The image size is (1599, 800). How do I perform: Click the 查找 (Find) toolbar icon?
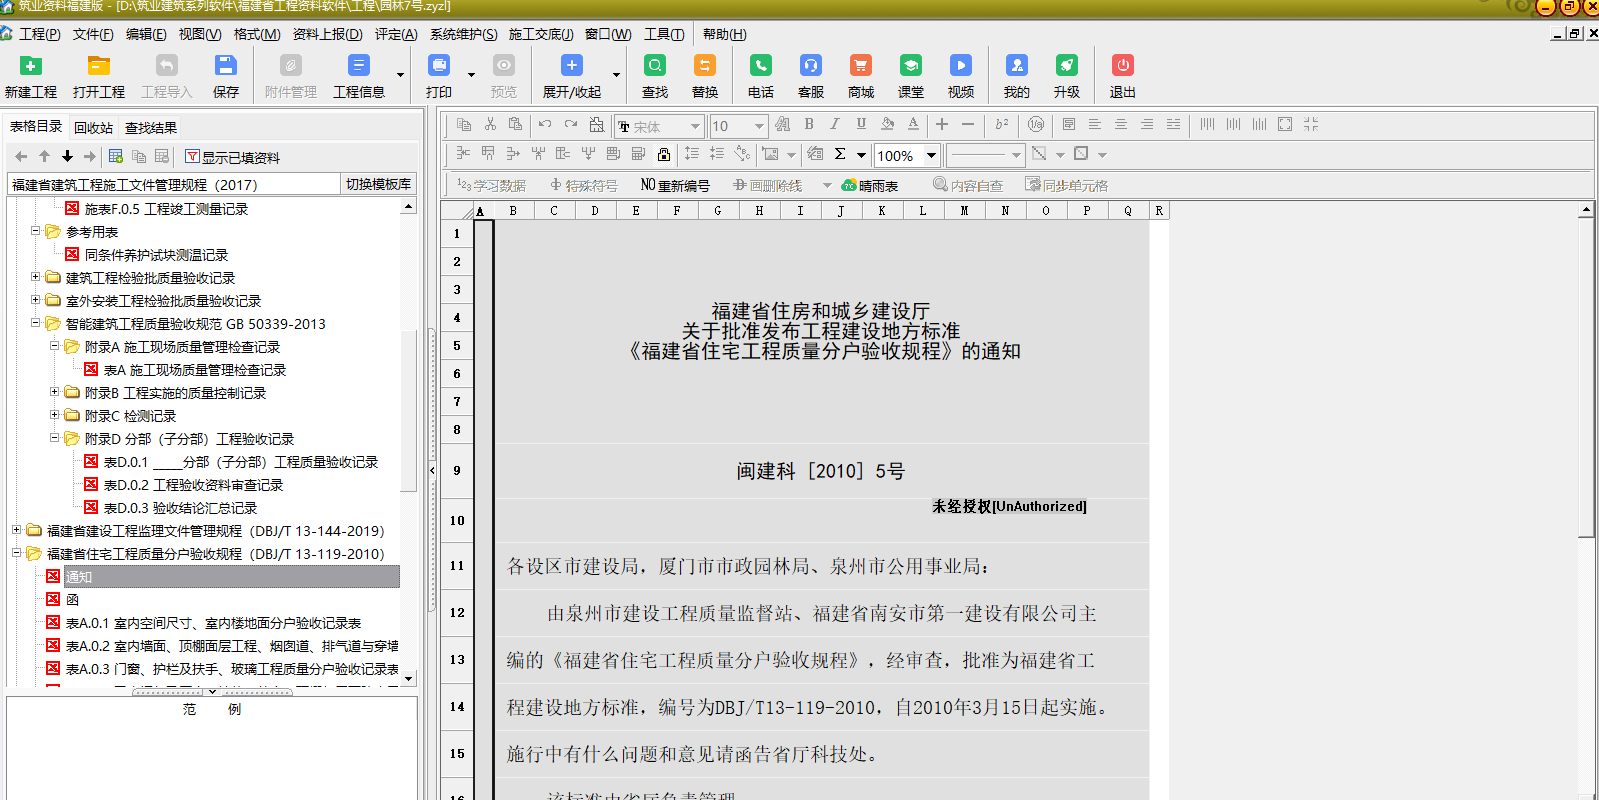tap(655, 66)
